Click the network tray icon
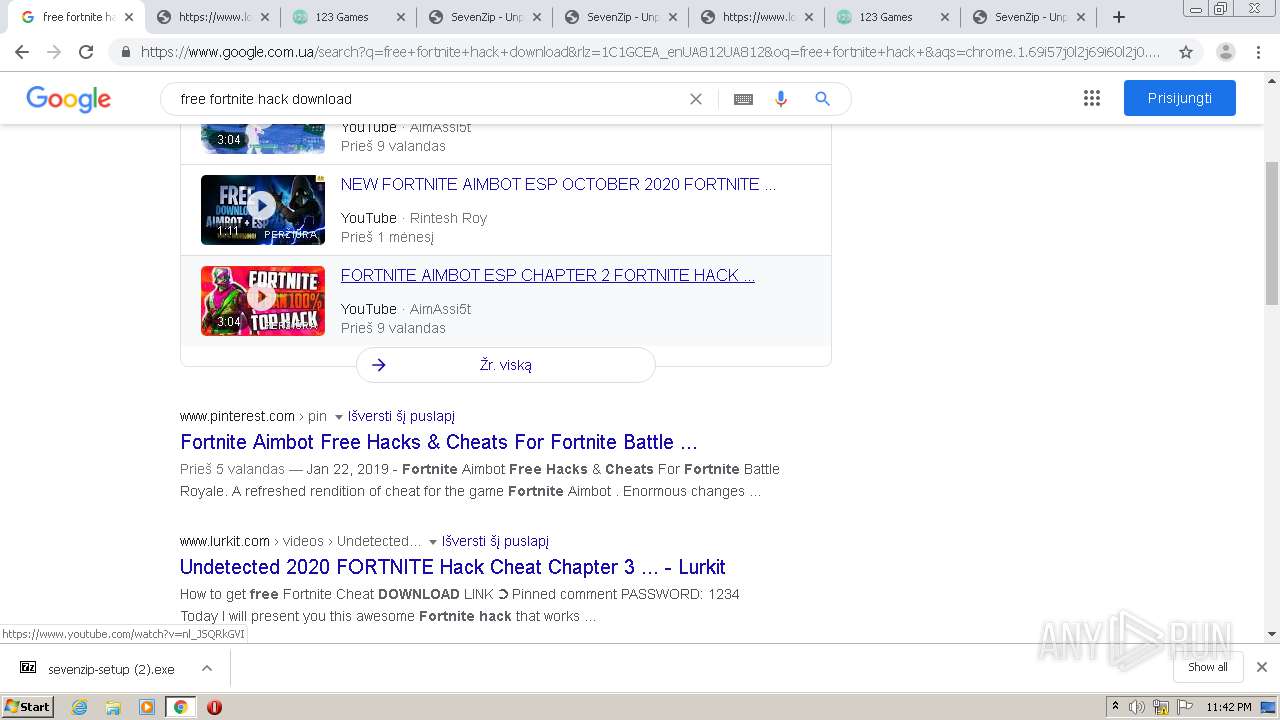The height and width of the screenshot is (720, 1280). pos(1160,707)
